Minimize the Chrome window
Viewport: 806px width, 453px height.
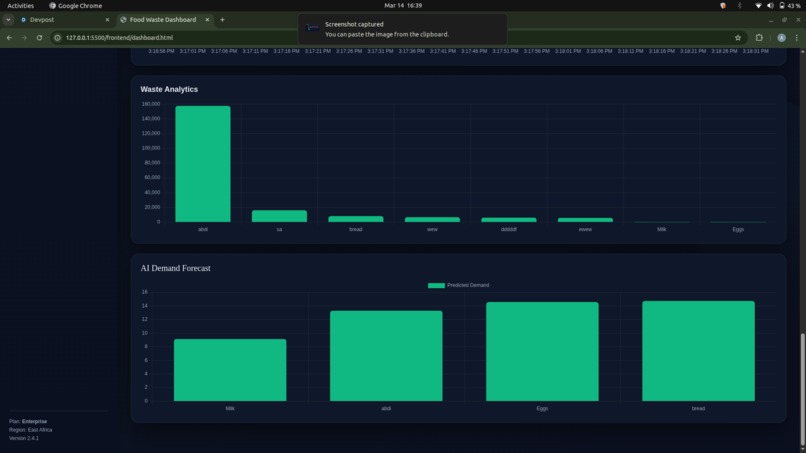coord(771,20)
